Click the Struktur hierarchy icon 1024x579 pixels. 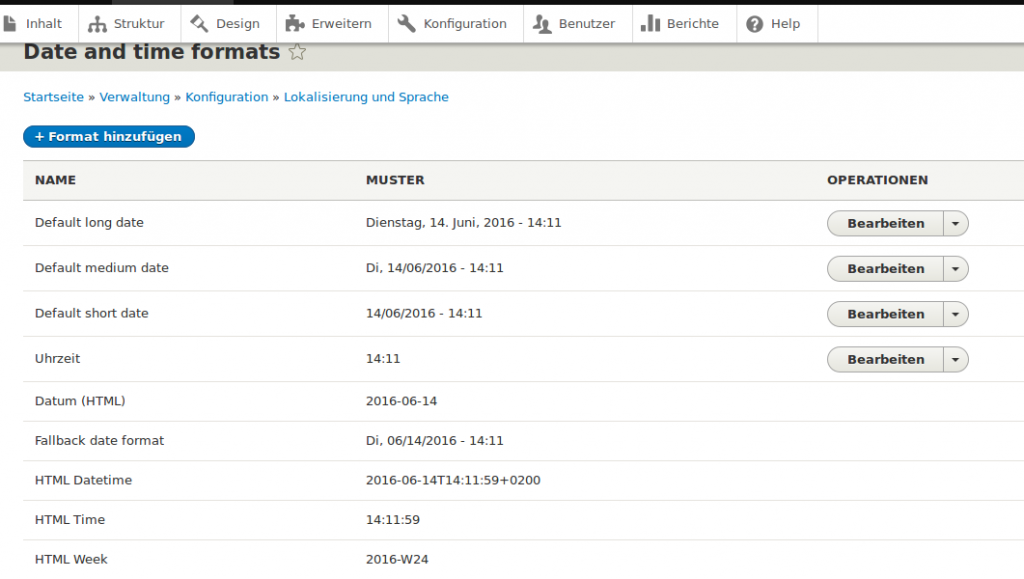click(97, 23)
